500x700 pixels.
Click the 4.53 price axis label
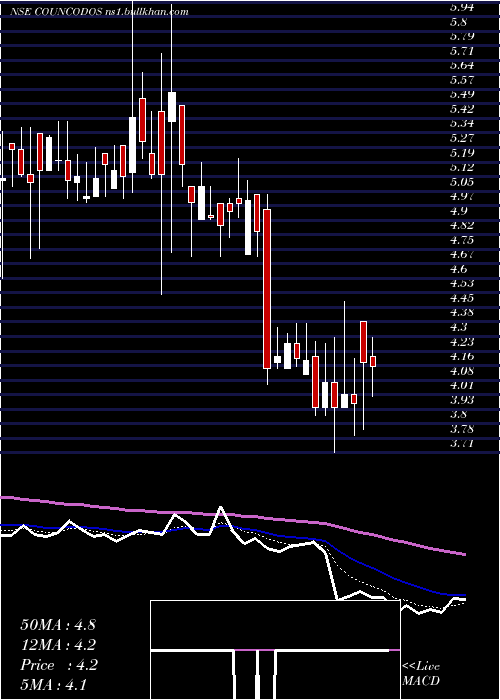pos(462,283)
